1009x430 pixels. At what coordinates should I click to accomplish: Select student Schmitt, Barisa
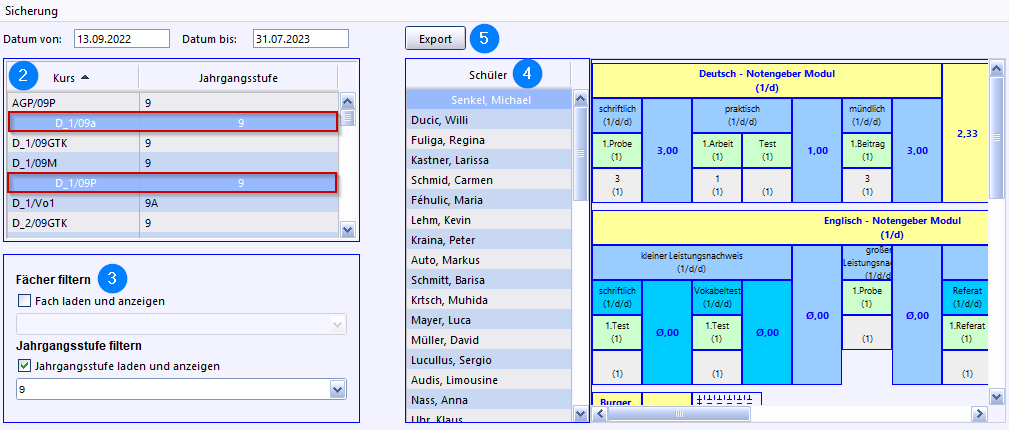click(x=488, y=280)
